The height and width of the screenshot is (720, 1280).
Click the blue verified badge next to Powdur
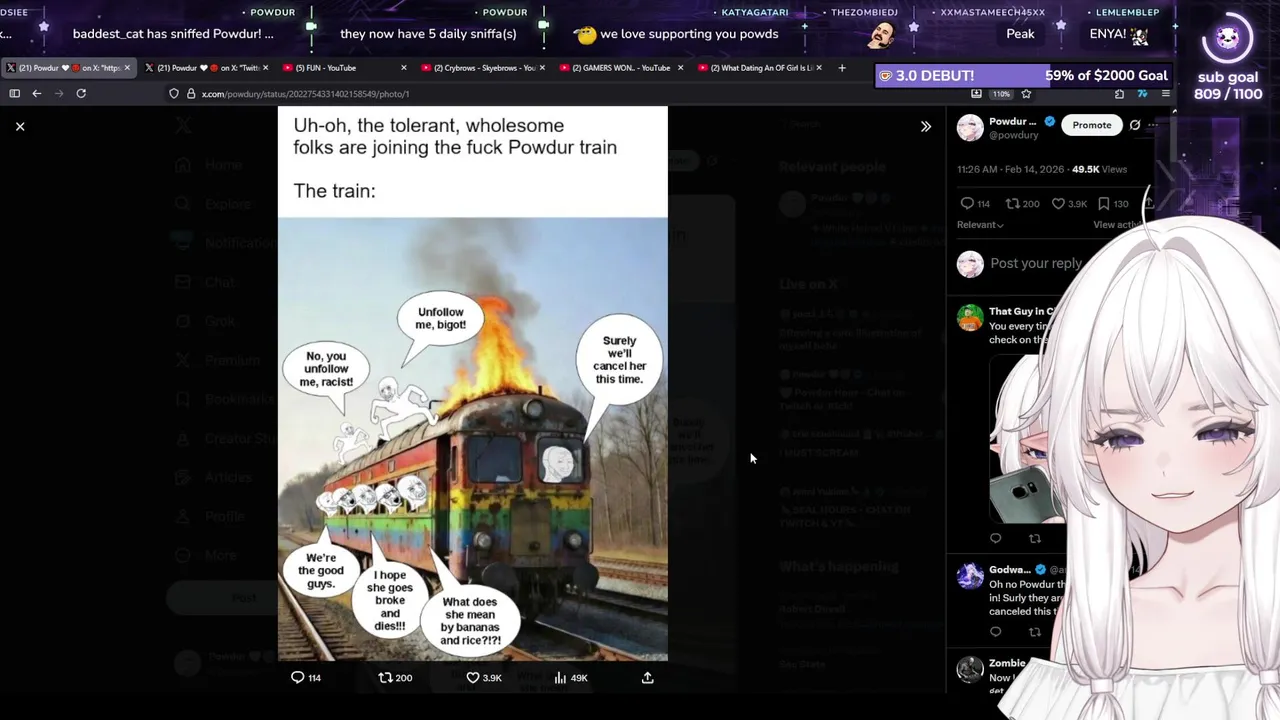(1050, 122)
